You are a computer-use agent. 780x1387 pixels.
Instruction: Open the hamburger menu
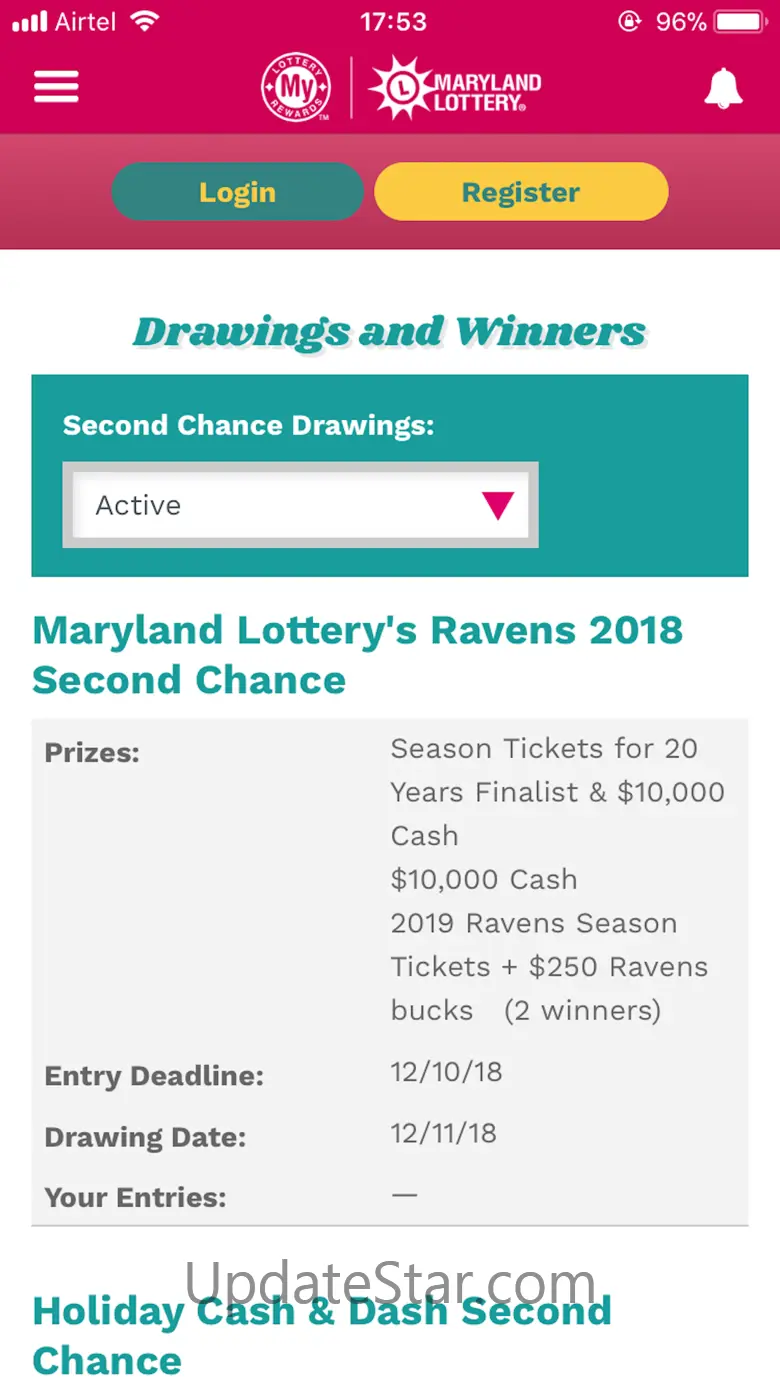point(56,87)
